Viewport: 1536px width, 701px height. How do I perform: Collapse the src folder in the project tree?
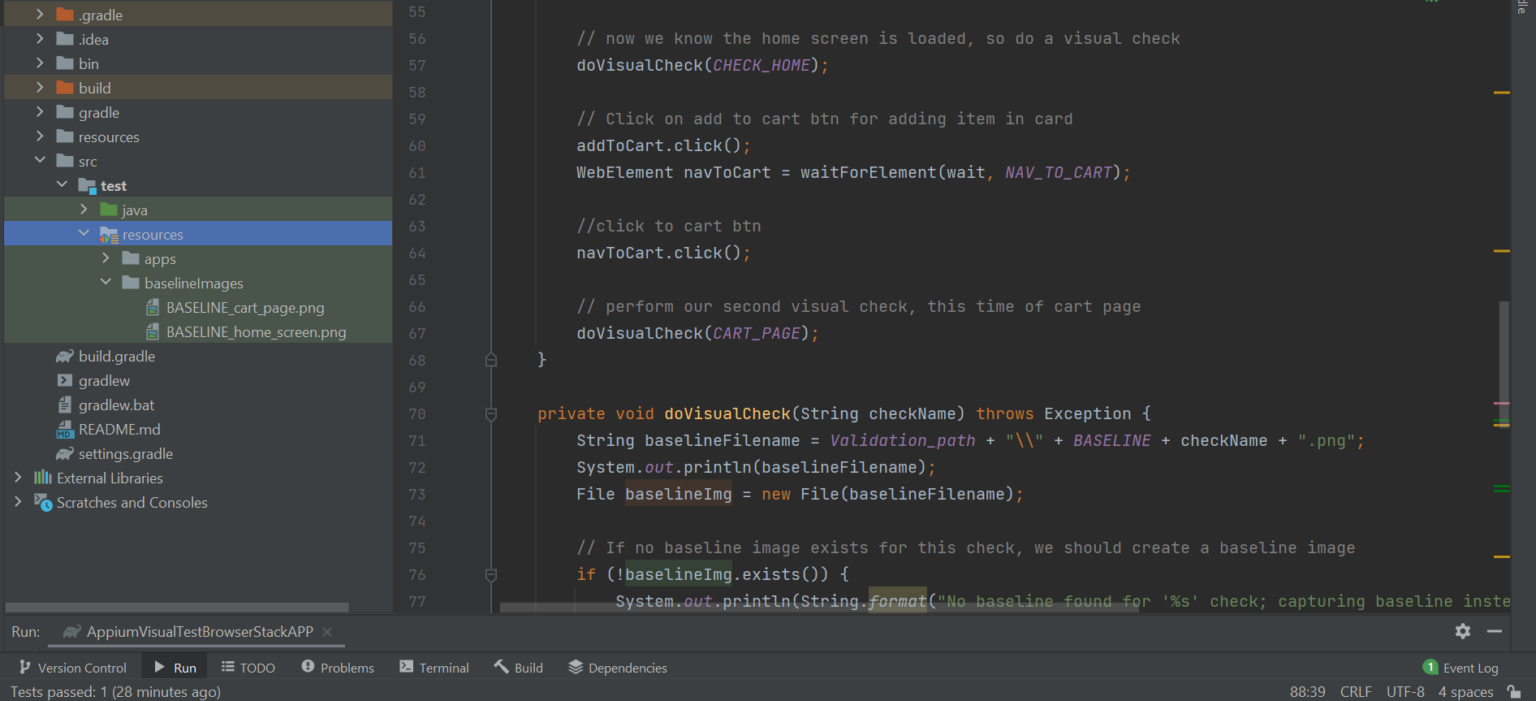pos(41,160)
